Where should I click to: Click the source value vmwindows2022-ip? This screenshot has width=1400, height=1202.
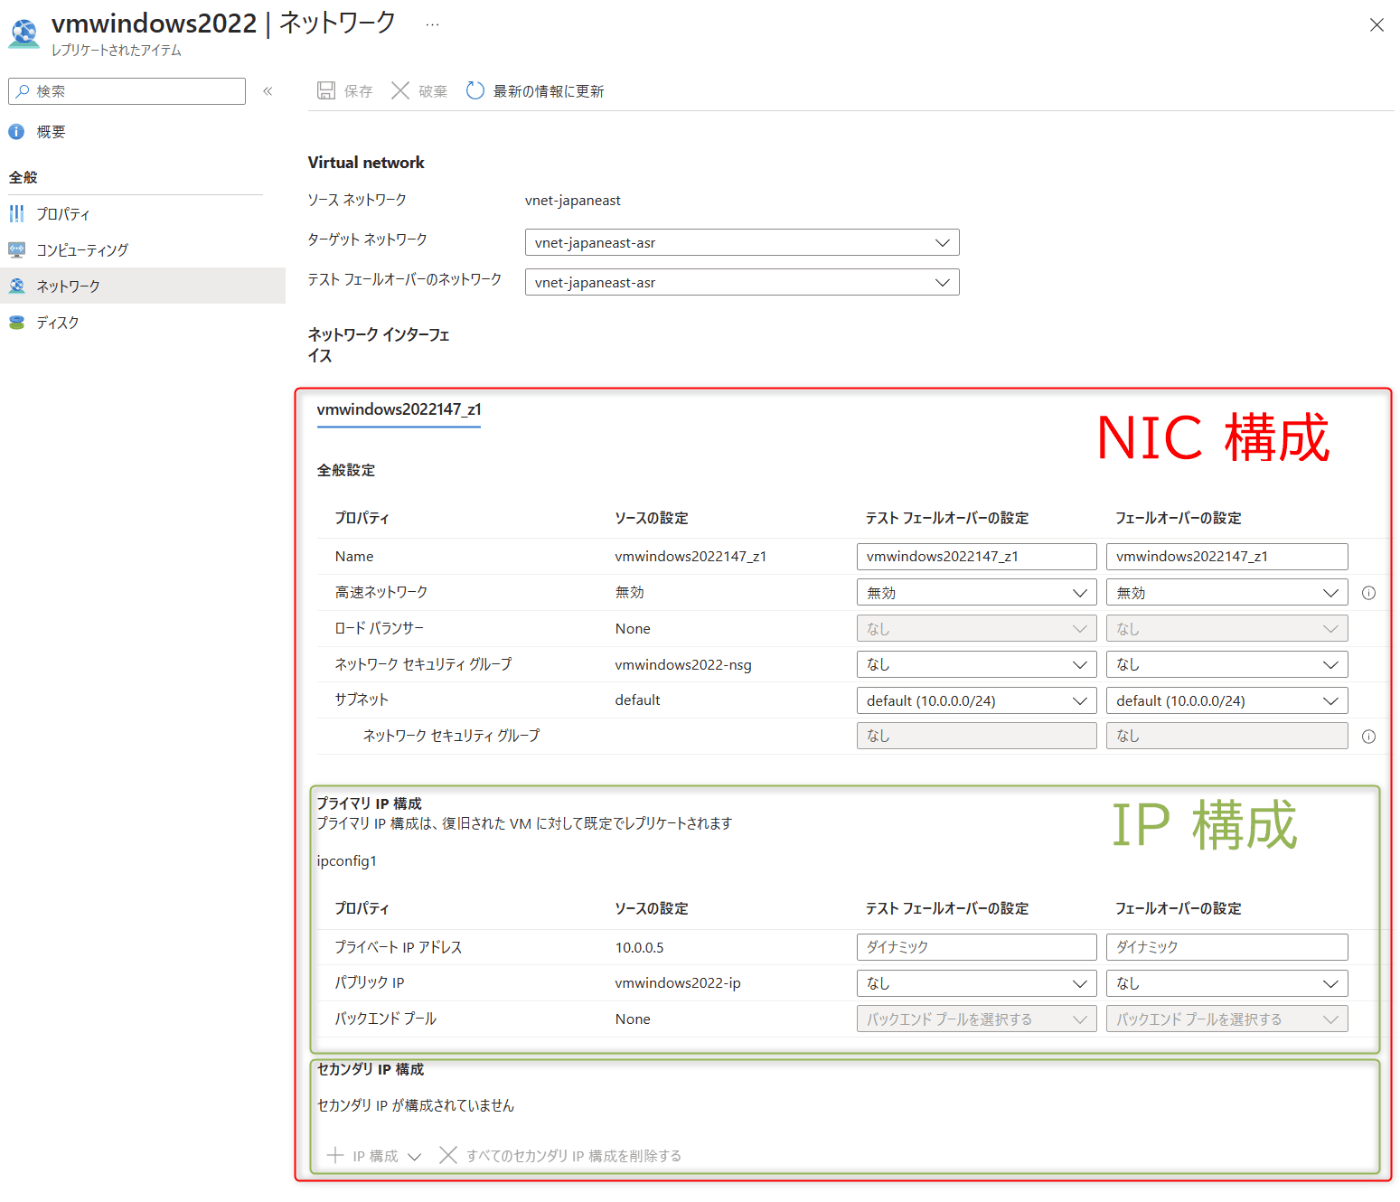[x=678, y=983]
